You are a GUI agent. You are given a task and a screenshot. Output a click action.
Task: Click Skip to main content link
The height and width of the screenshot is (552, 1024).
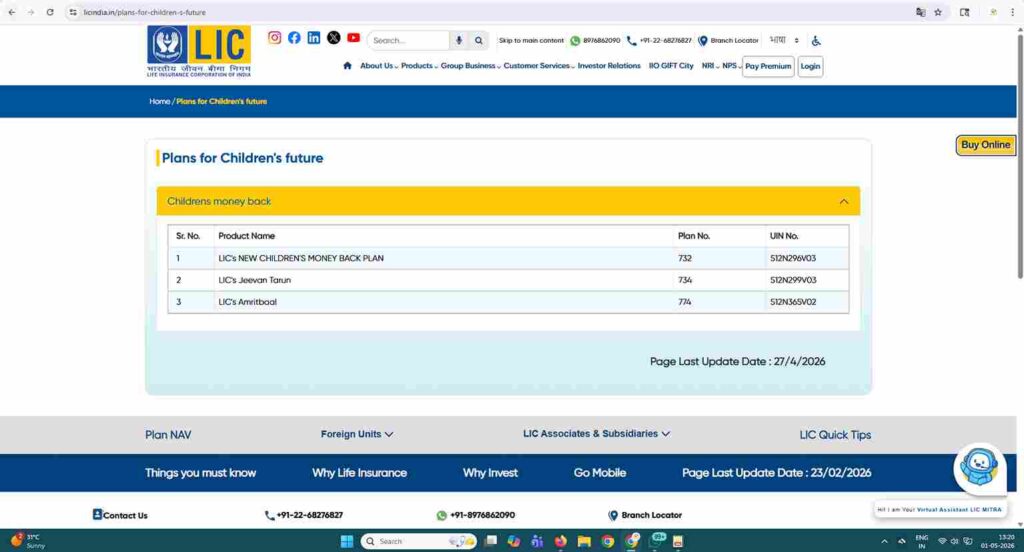[531, 41]
